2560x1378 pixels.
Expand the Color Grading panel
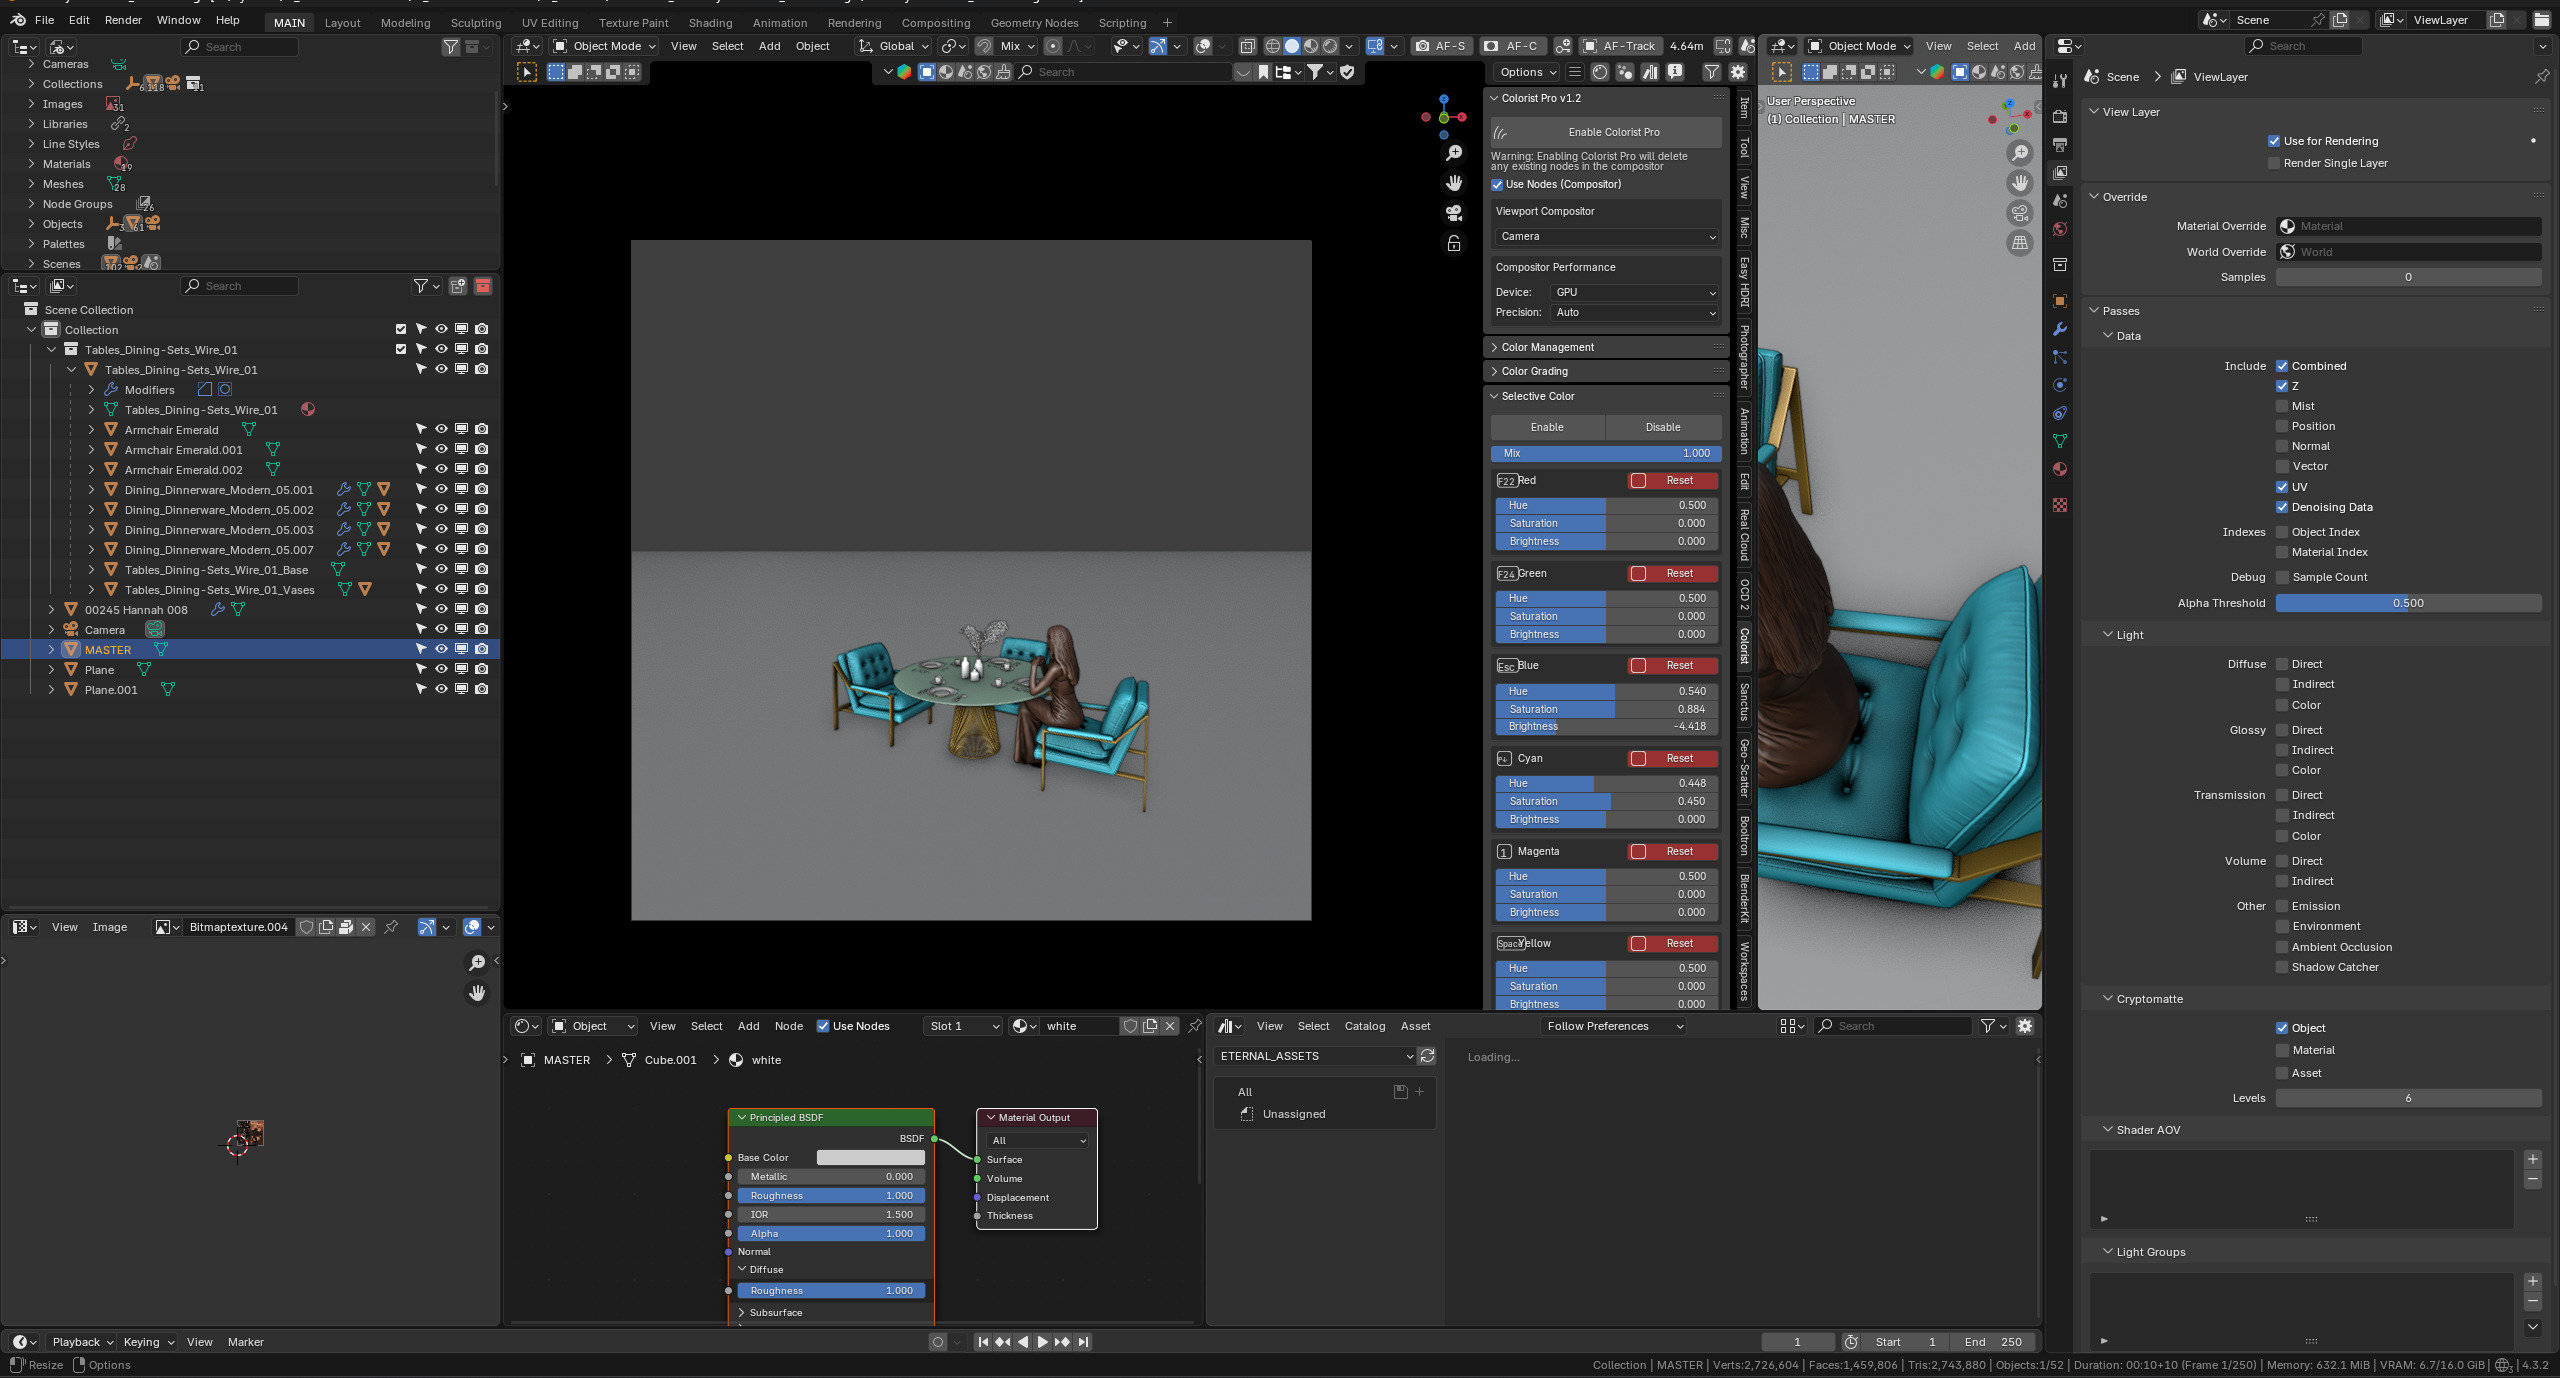(x=1535, y=371)
